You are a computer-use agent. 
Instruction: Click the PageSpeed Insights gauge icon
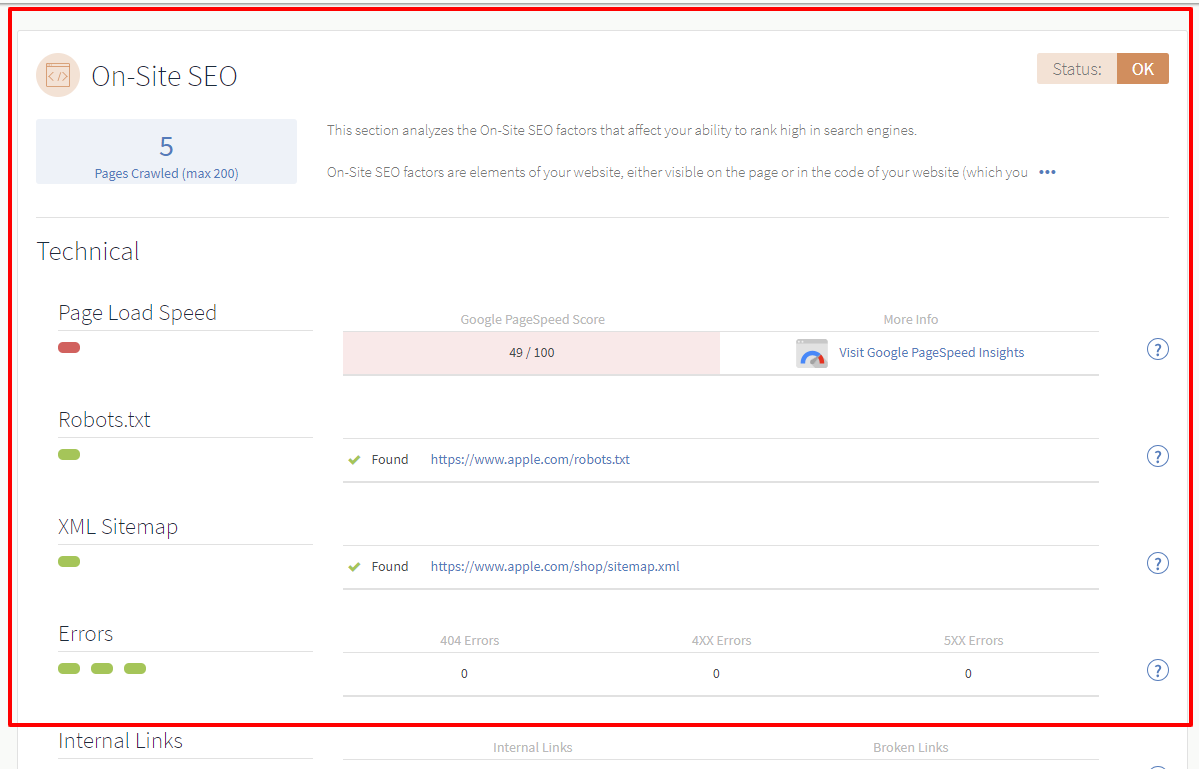click(812, 353)
